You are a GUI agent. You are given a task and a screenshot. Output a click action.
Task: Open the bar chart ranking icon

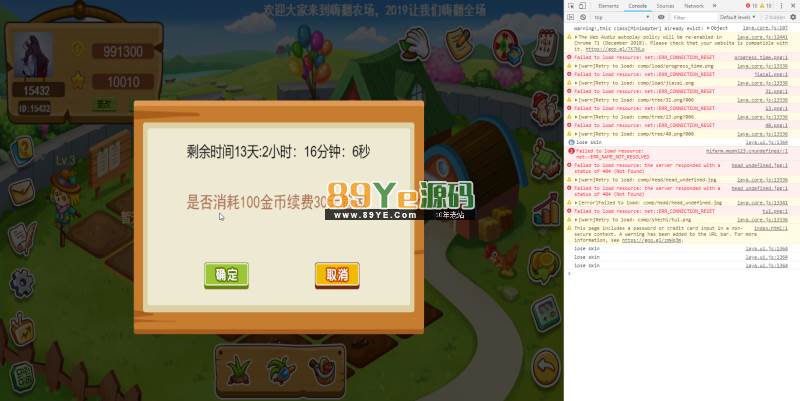(545, 210)
